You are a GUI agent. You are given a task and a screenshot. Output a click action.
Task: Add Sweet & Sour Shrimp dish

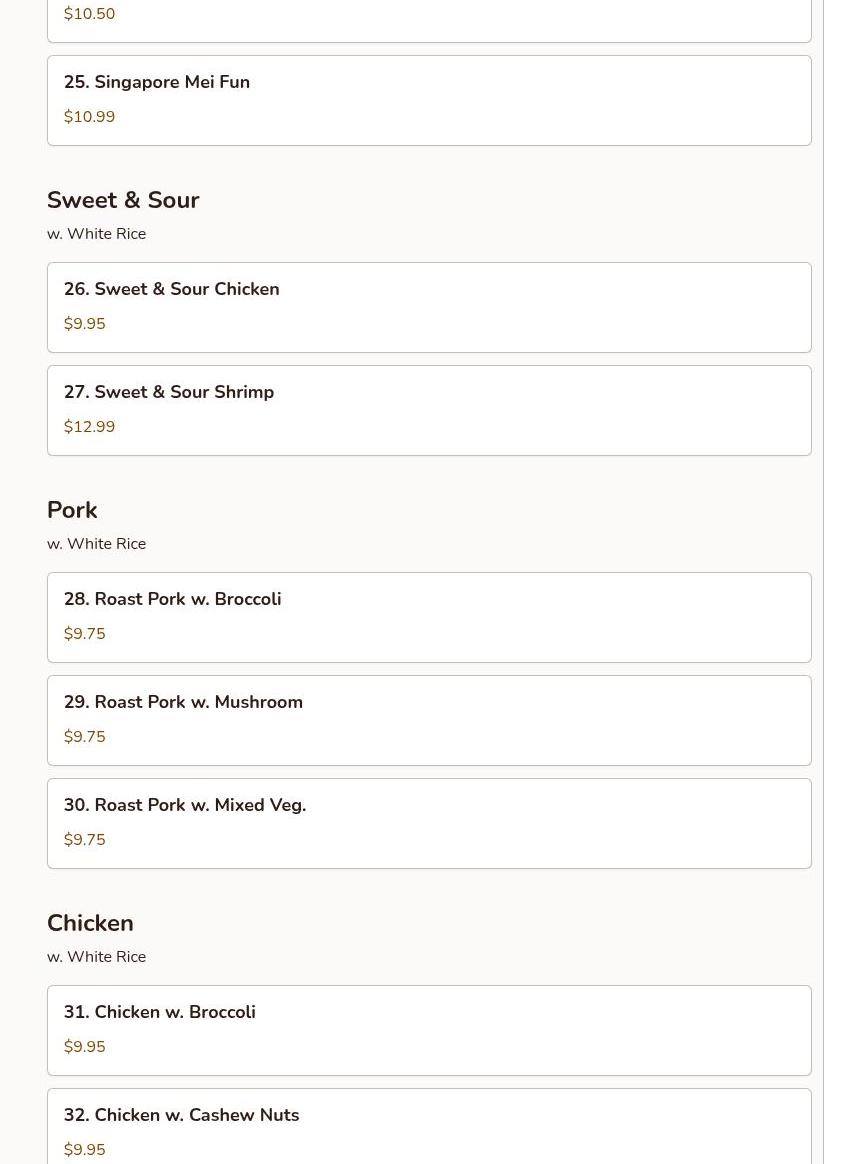pyautogui.click(x=169, y=392)
